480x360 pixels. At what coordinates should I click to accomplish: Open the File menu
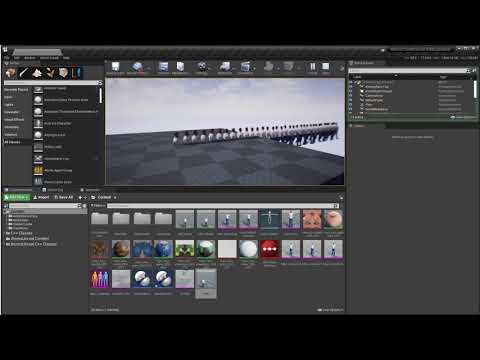pos(7,58)
